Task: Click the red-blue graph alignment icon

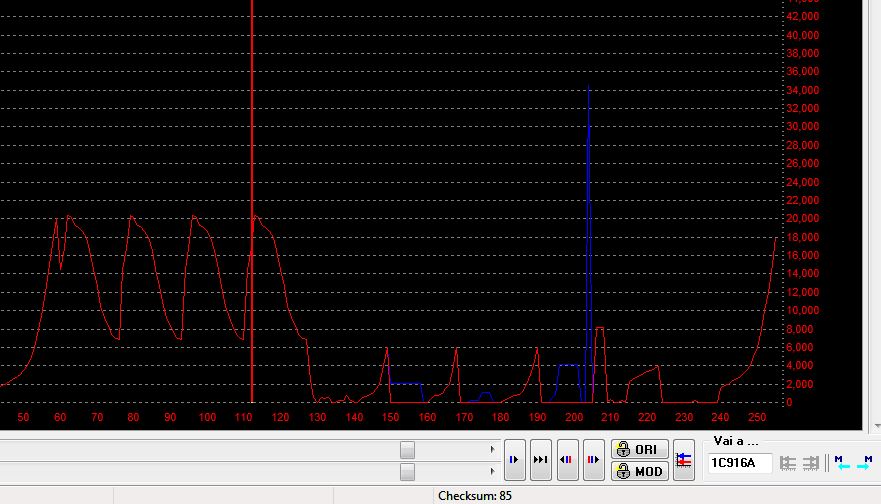Action: pos(684,460)
